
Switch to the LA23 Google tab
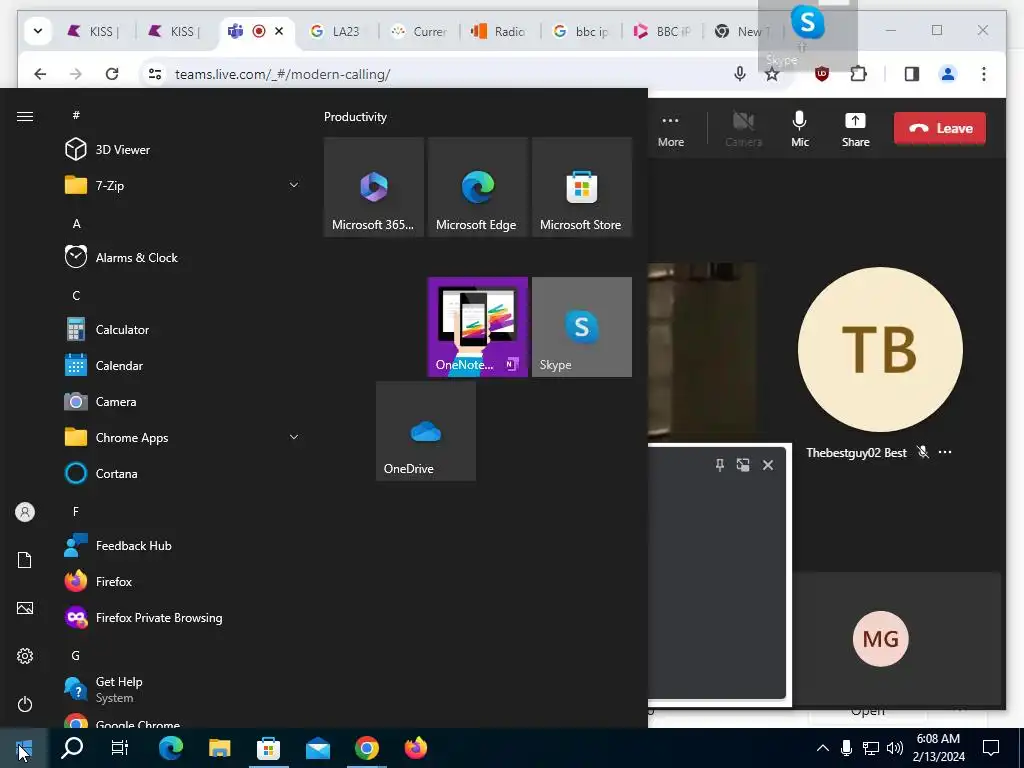tap(337, 31)
